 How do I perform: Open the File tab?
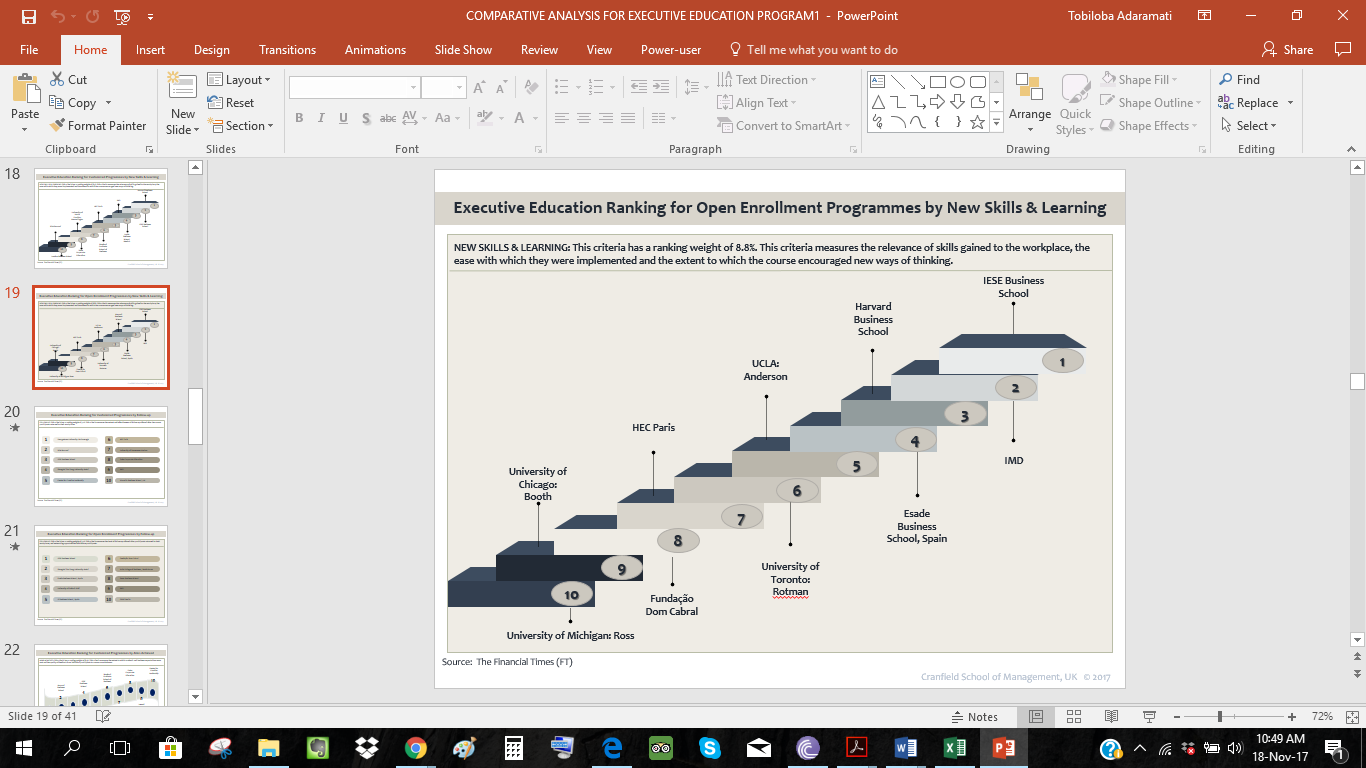click(29, 50)
